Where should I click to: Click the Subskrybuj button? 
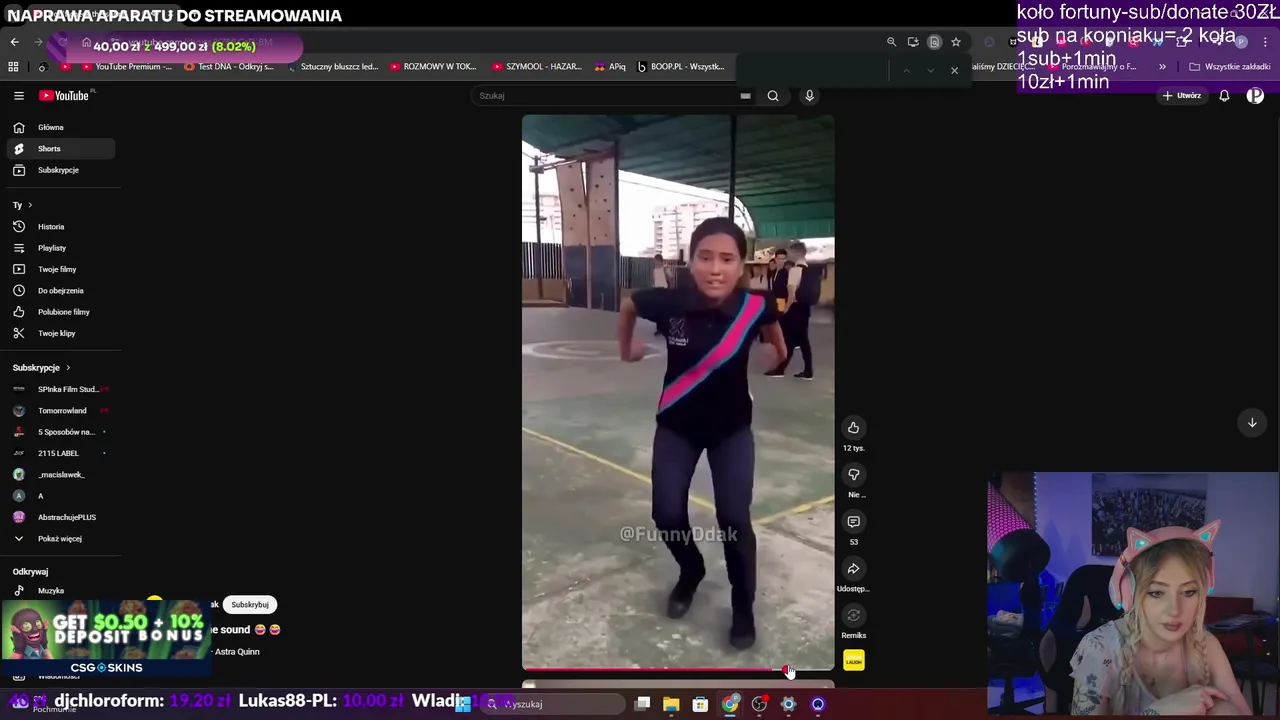coord(250,605)
